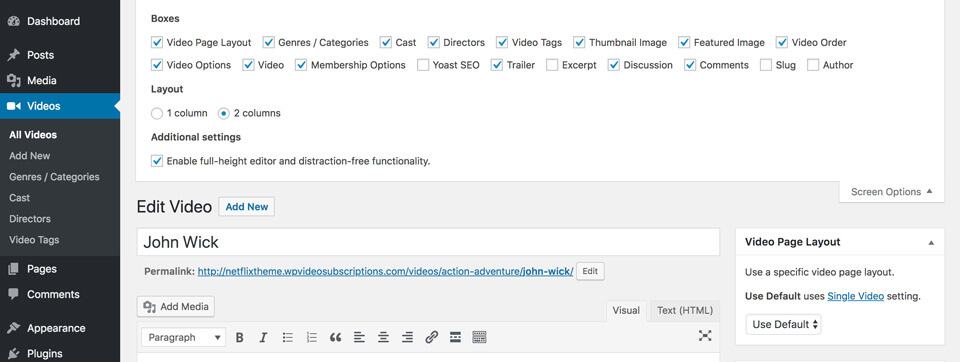
Task: Open distraction-free writing mode
Action: pyautogui.click(x=705, y=335)
